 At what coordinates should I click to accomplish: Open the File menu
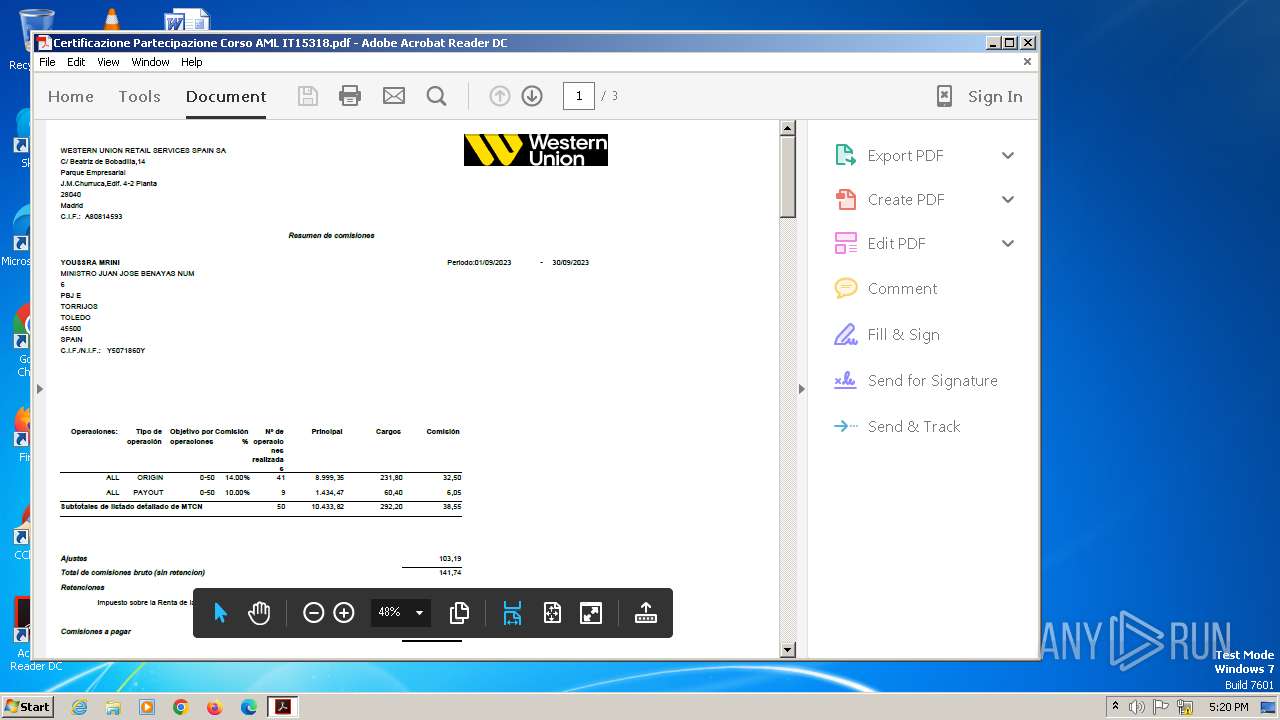47,62
